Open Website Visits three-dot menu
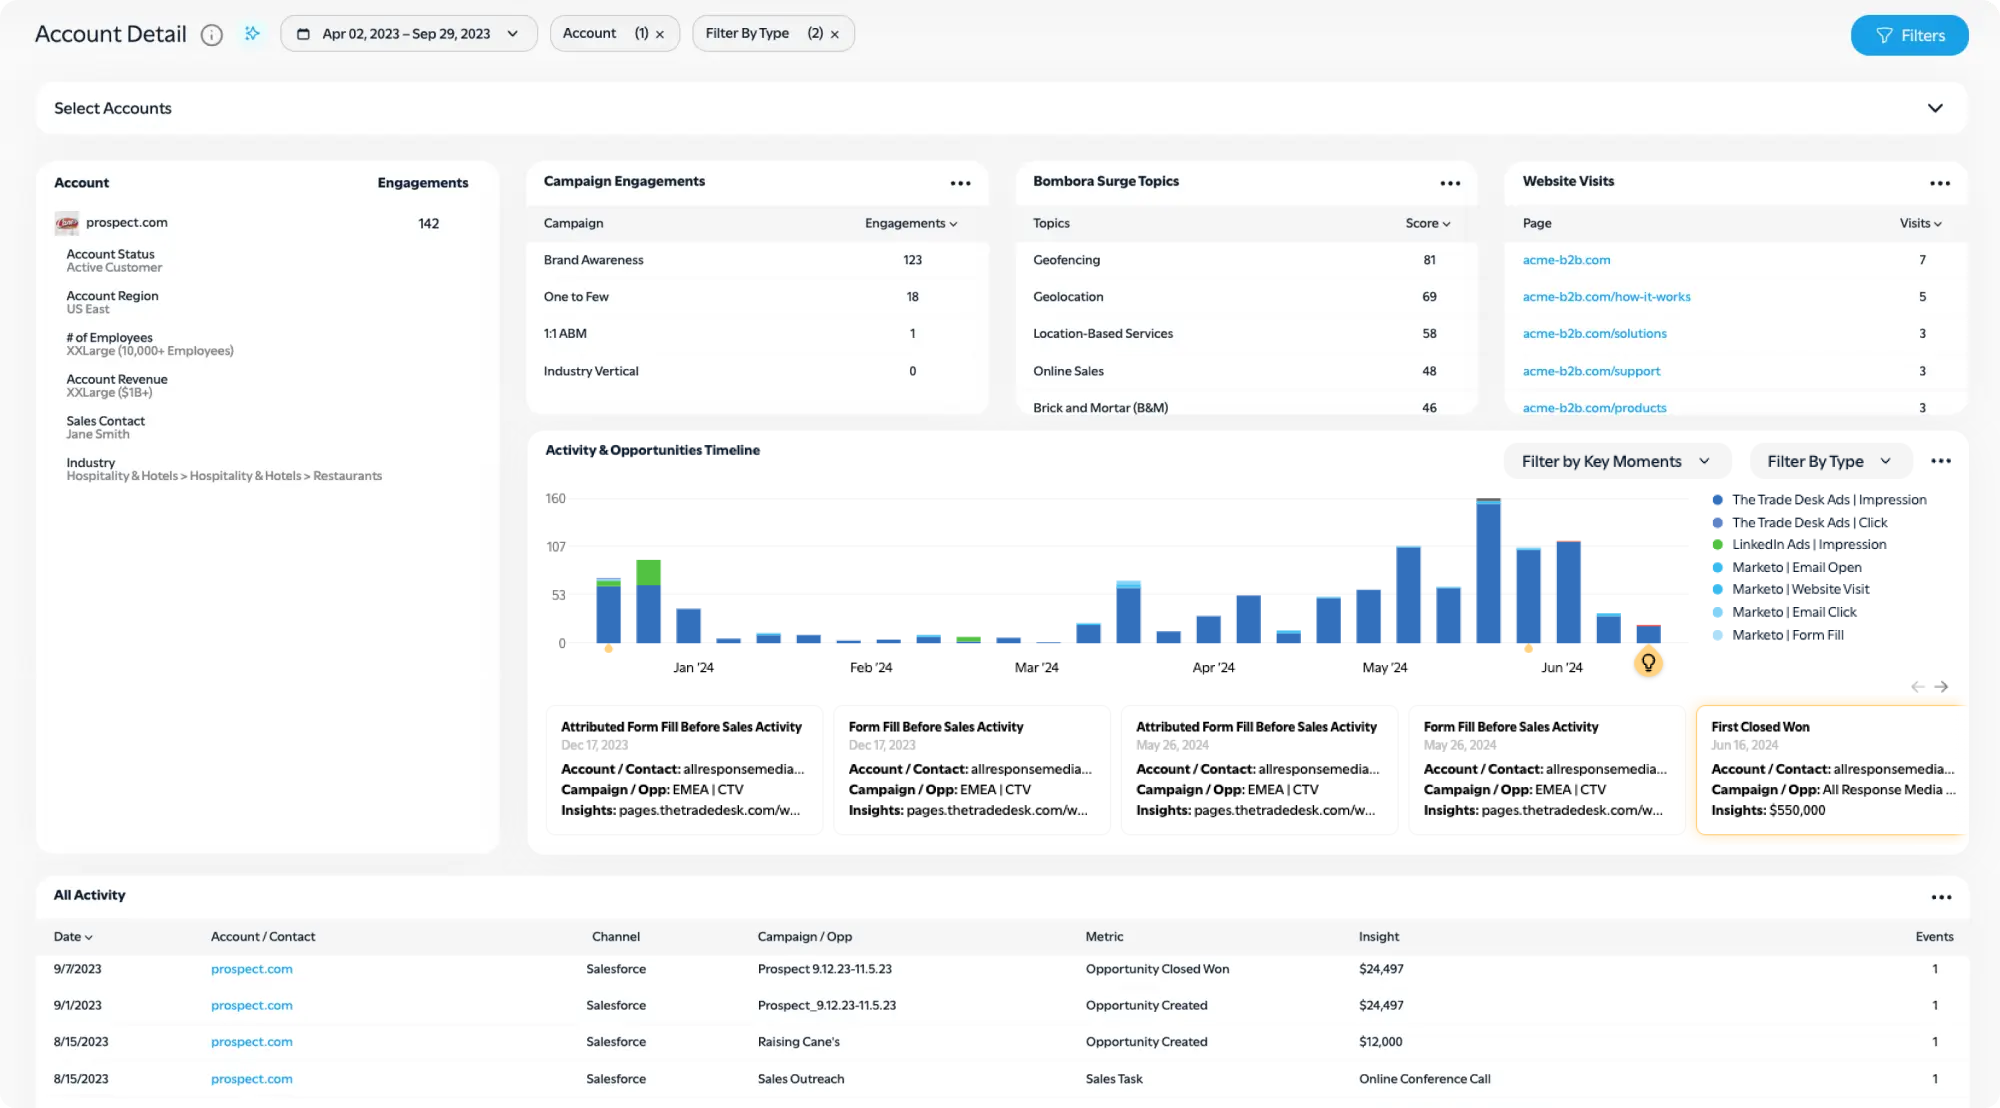 tap(1940, 183)
